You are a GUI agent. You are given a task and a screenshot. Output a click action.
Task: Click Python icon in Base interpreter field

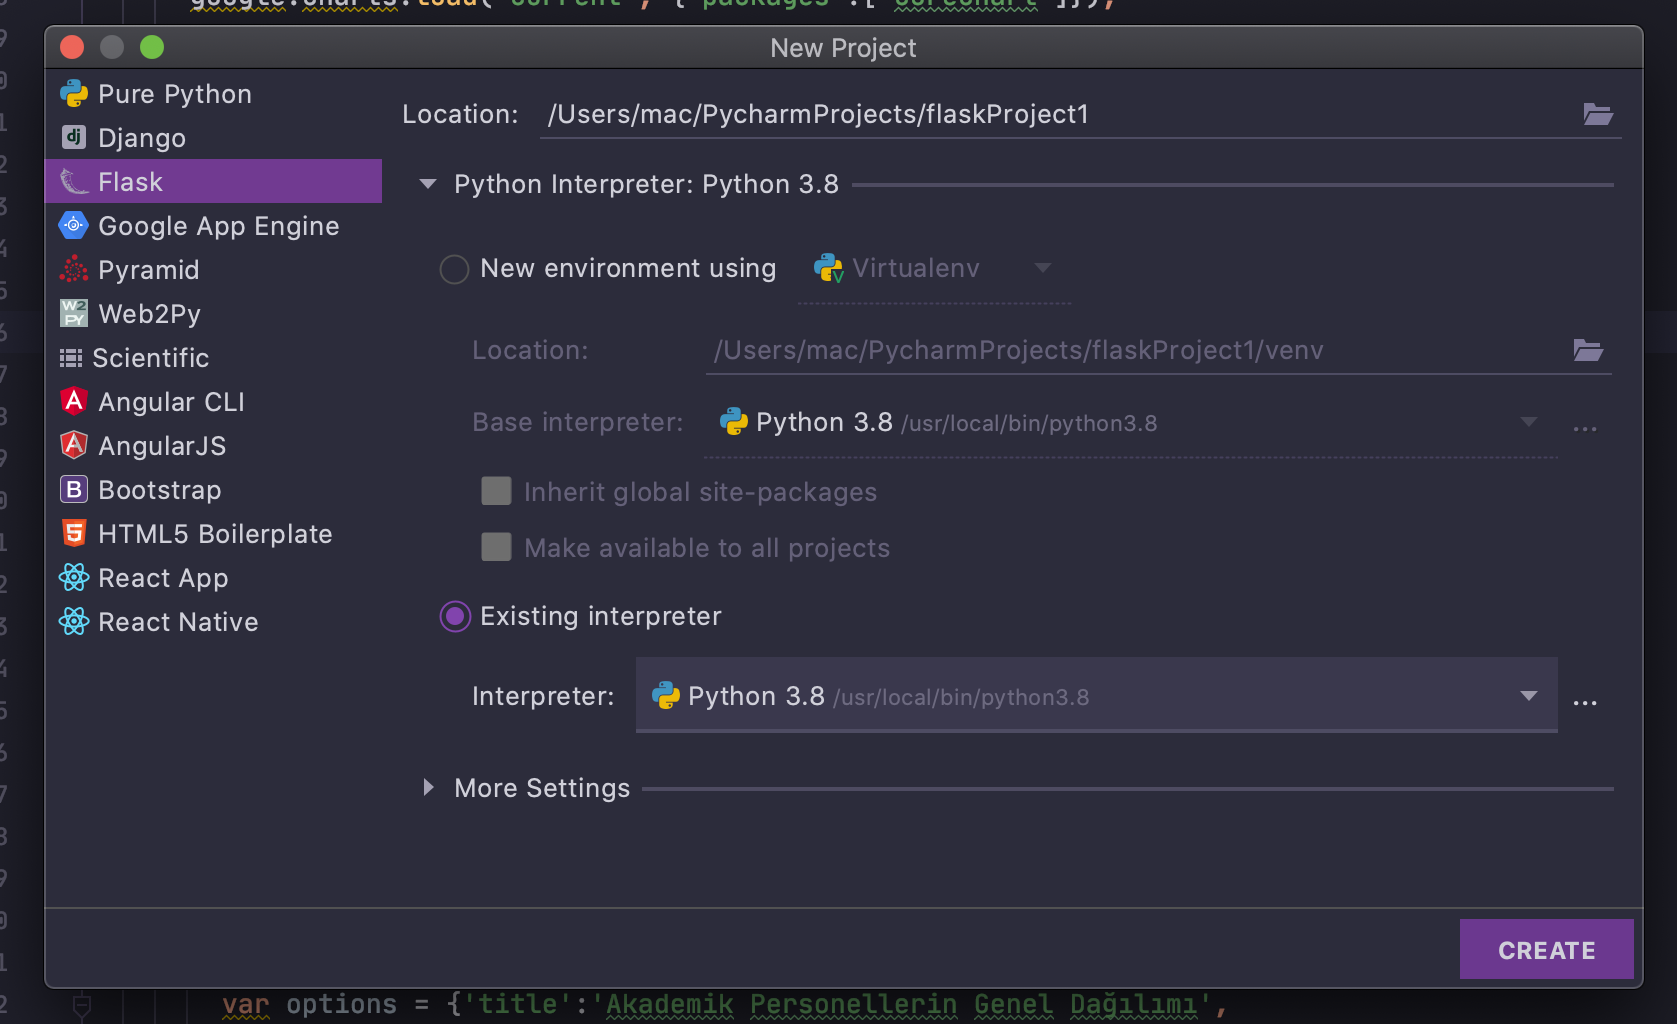(x=734, y=422)
